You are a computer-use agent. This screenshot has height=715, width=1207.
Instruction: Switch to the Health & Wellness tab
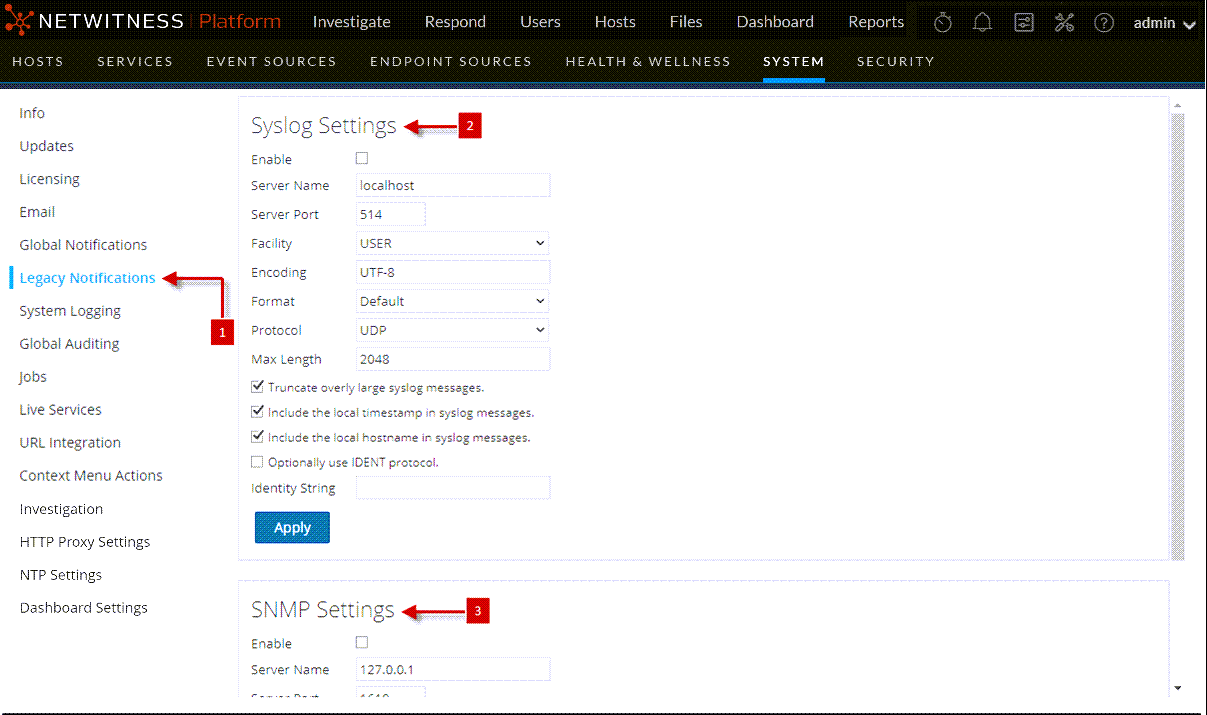[648, 61]
